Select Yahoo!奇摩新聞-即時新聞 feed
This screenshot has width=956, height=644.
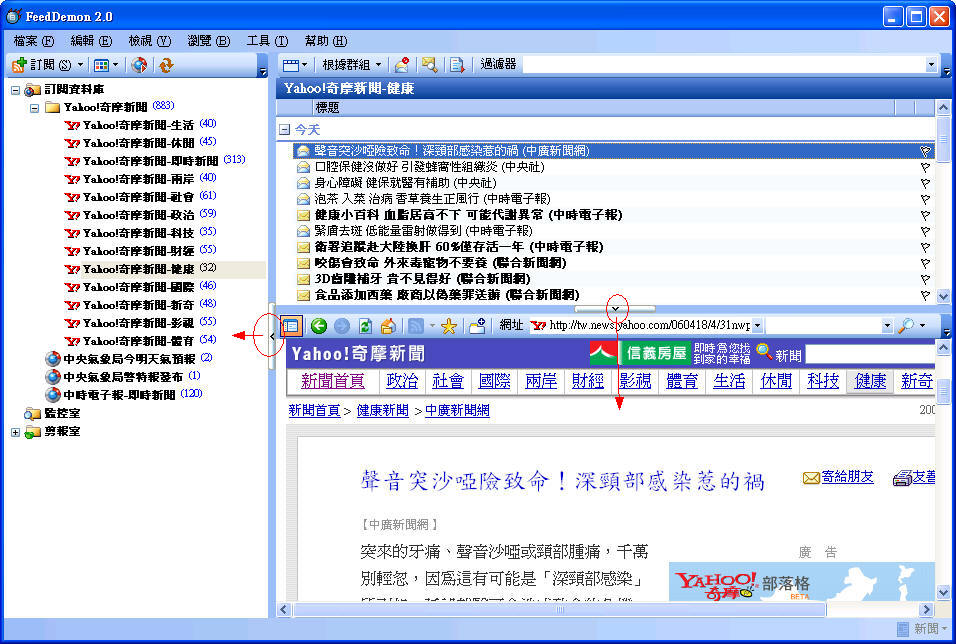click(150, 161)
